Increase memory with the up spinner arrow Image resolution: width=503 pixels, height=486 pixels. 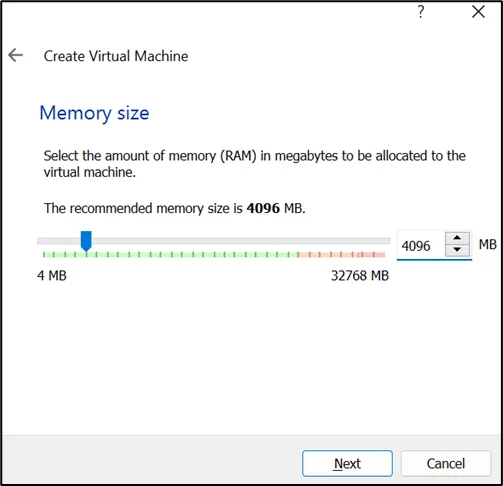[x=457, y=238]
